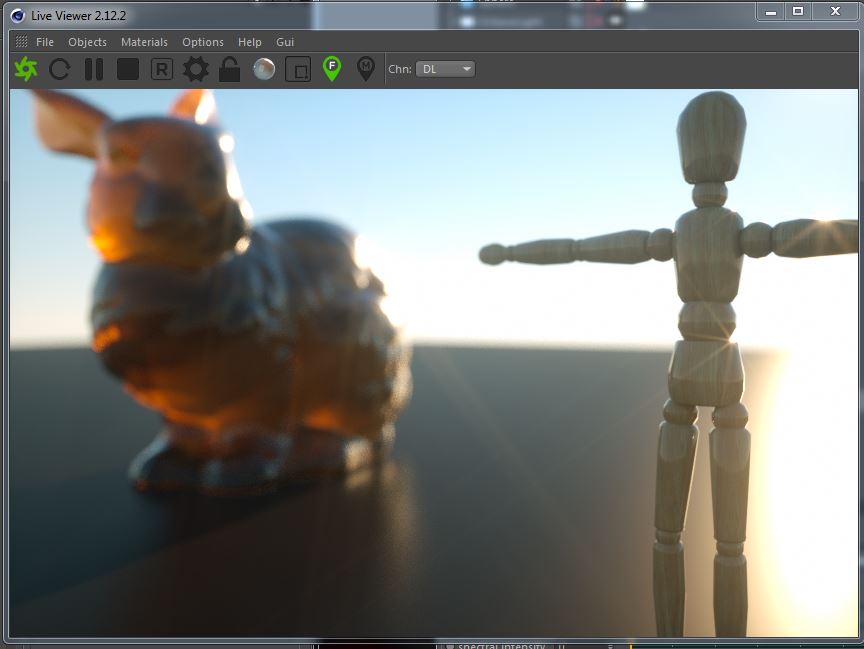Open the Gui menu
The image size is (864, 649).
pyautogui.click(x=285, y=42)
